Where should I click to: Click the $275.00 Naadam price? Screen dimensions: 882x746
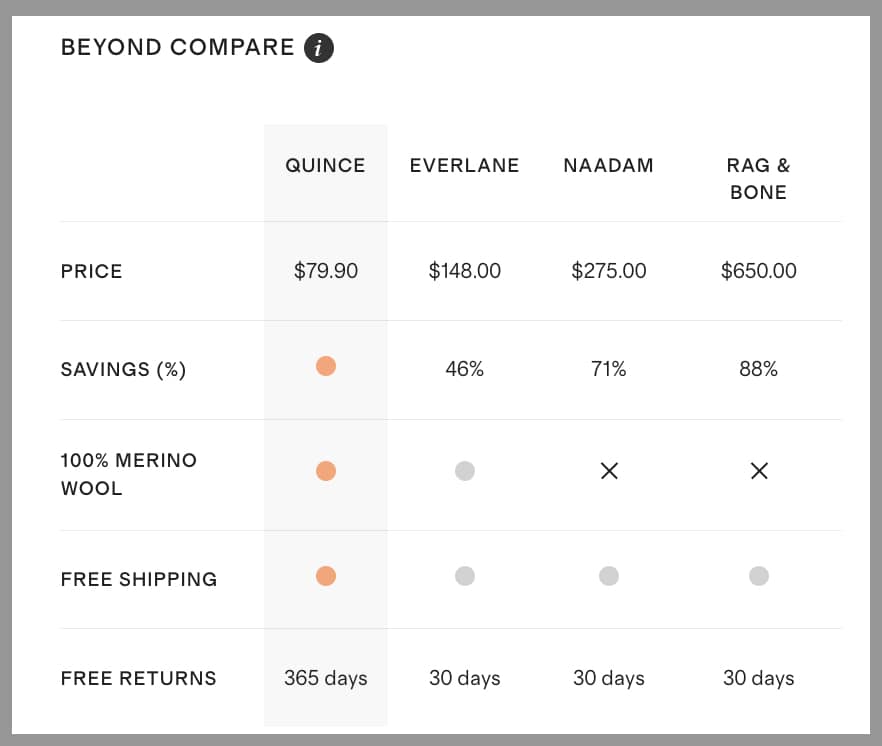(x=609, y=271)
